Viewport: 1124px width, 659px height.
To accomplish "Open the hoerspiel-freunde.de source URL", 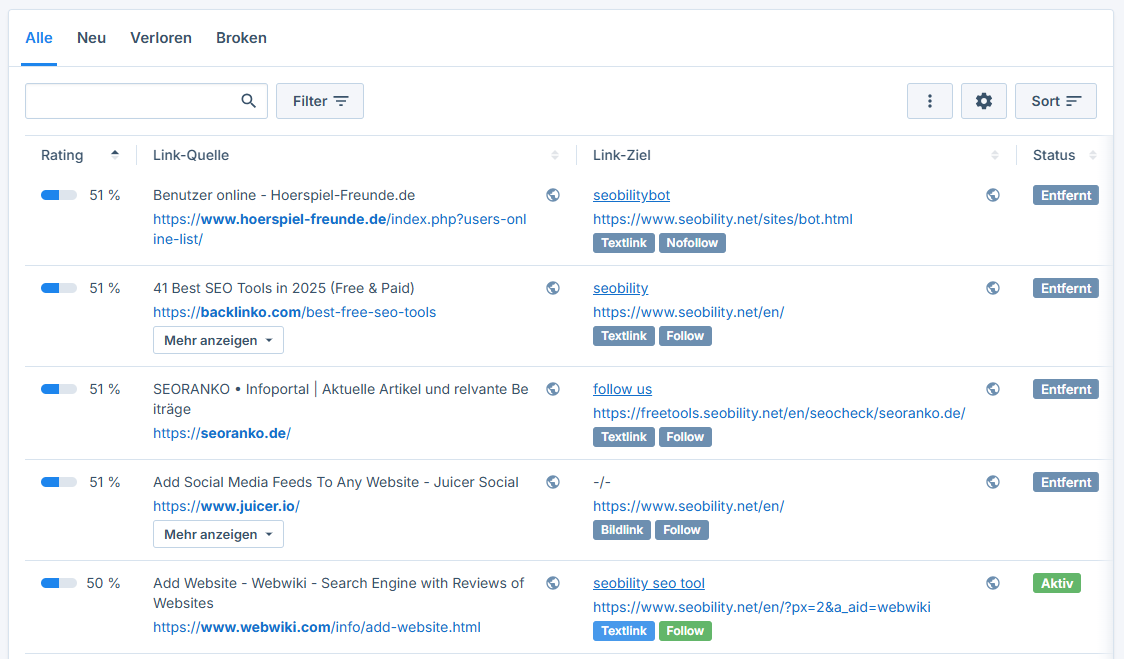I will click(340, 229).
